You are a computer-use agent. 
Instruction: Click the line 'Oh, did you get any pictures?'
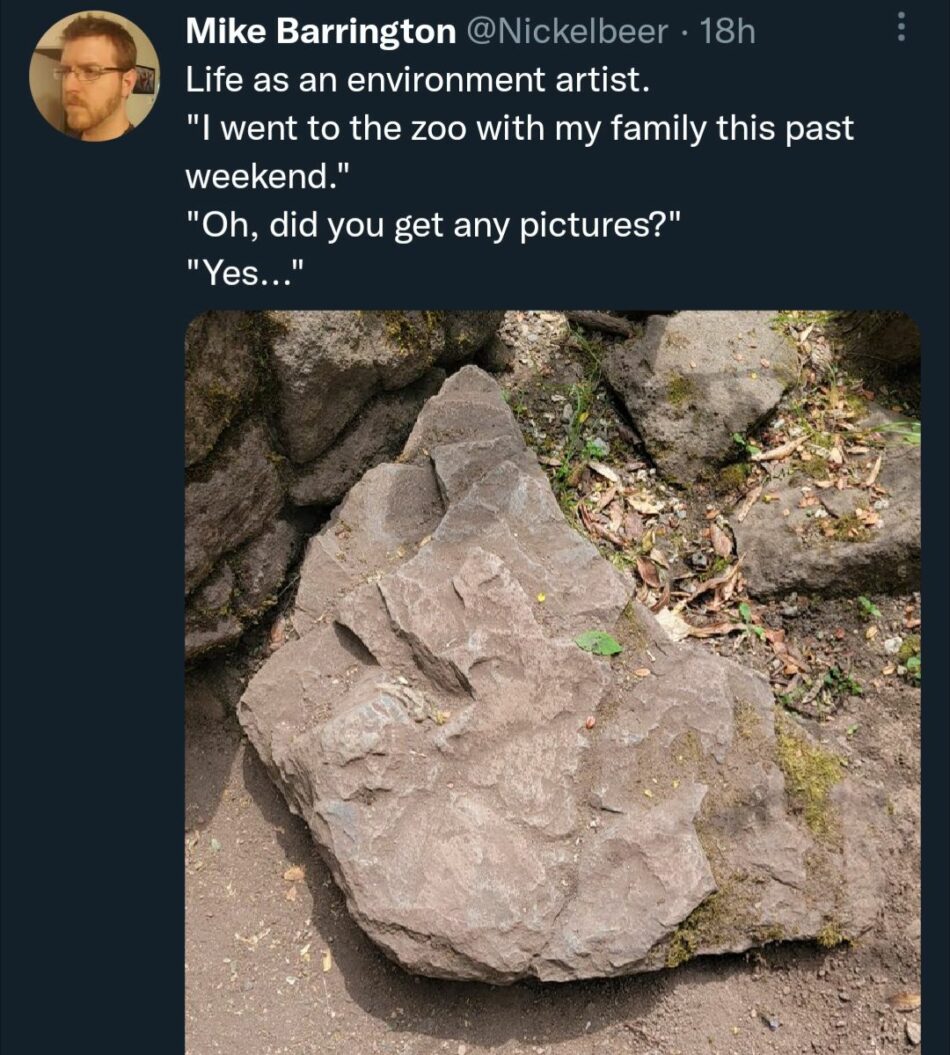click(x=434, y=225)
